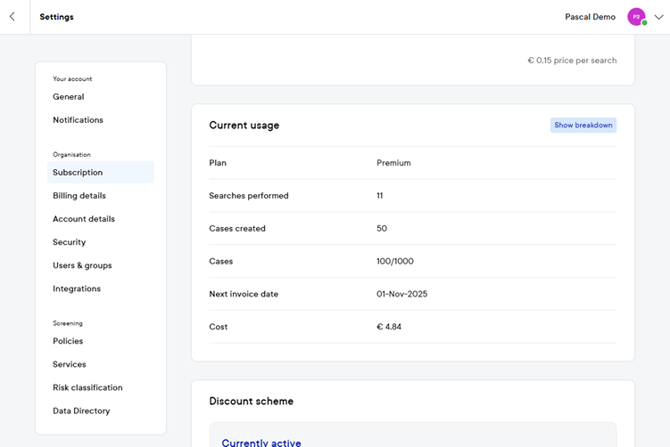
Task: Click the Premium plan value
Action: (393, 163)
